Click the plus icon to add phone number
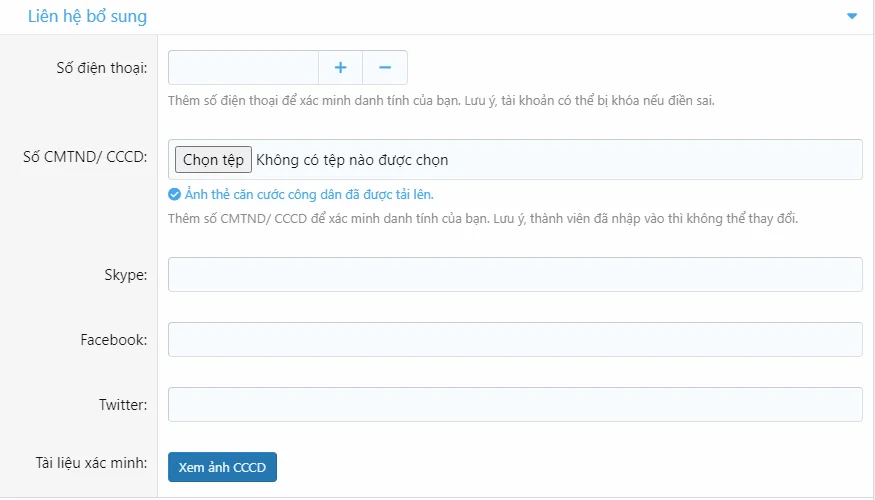 tap(340, 68)
